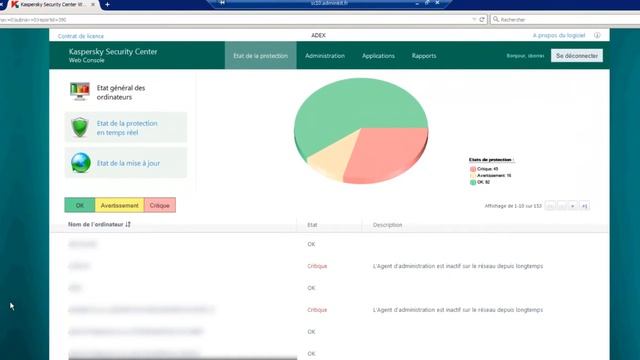The height and width of the screenshot is (360, 640).
Task: Click the Kaspersky tab favicon
Action: click(15, 4)
